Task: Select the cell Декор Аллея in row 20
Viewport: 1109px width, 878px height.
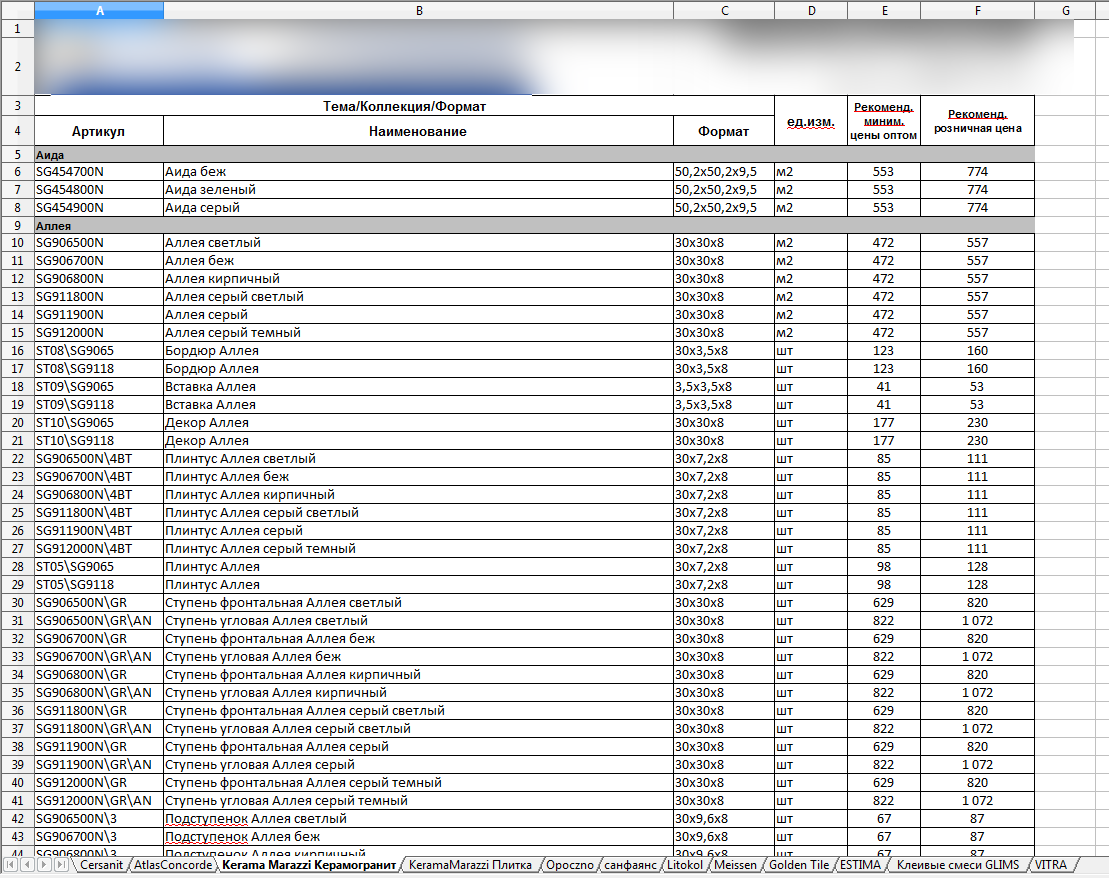Action: click(418, 423)
